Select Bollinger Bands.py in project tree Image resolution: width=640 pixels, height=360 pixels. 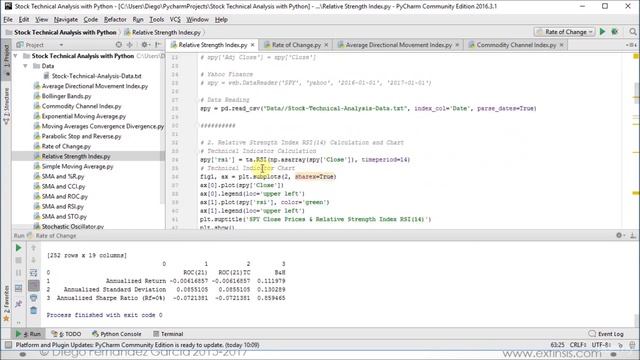pyautogui.click(x=66, y=96)
